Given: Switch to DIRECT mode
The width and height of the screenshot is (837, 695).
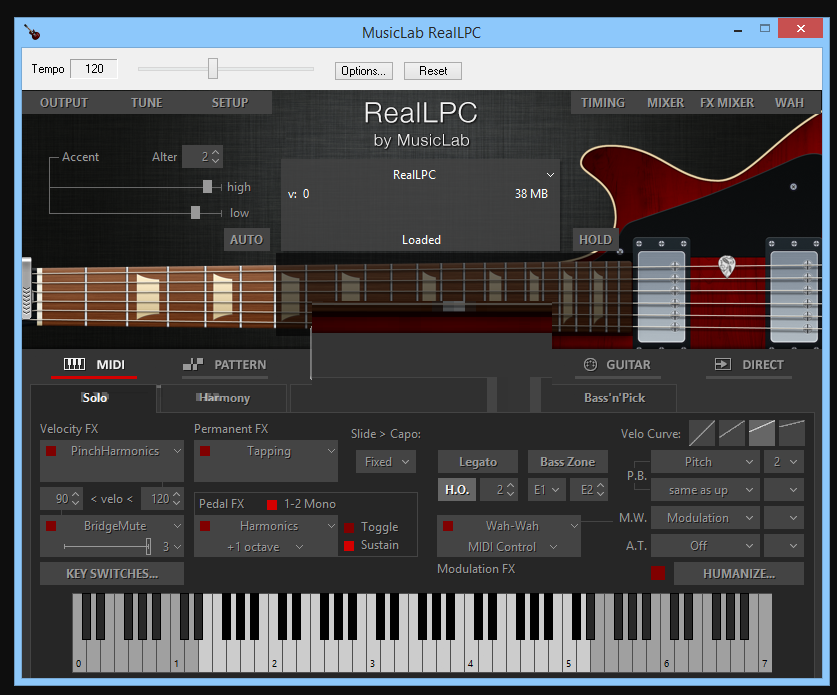Looking at the screenshot, I should pos(749,365).
